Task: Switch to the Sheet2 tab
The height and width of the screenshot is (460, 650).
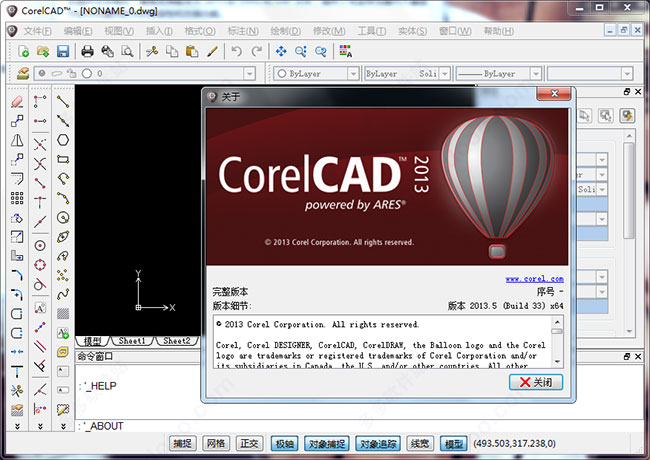Action: tap(177, 341)
